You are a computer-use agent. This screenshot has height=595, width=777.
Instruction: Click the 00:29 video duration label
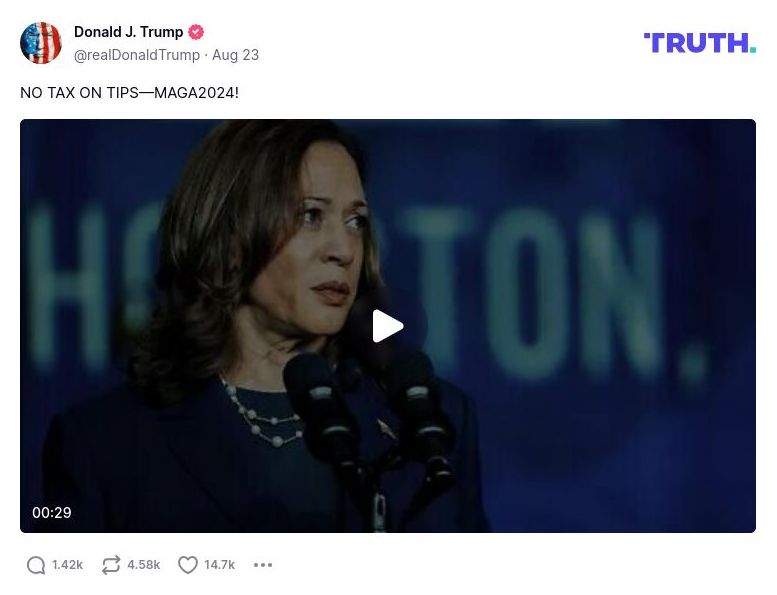pyautogui.click(x=52, y=513)
